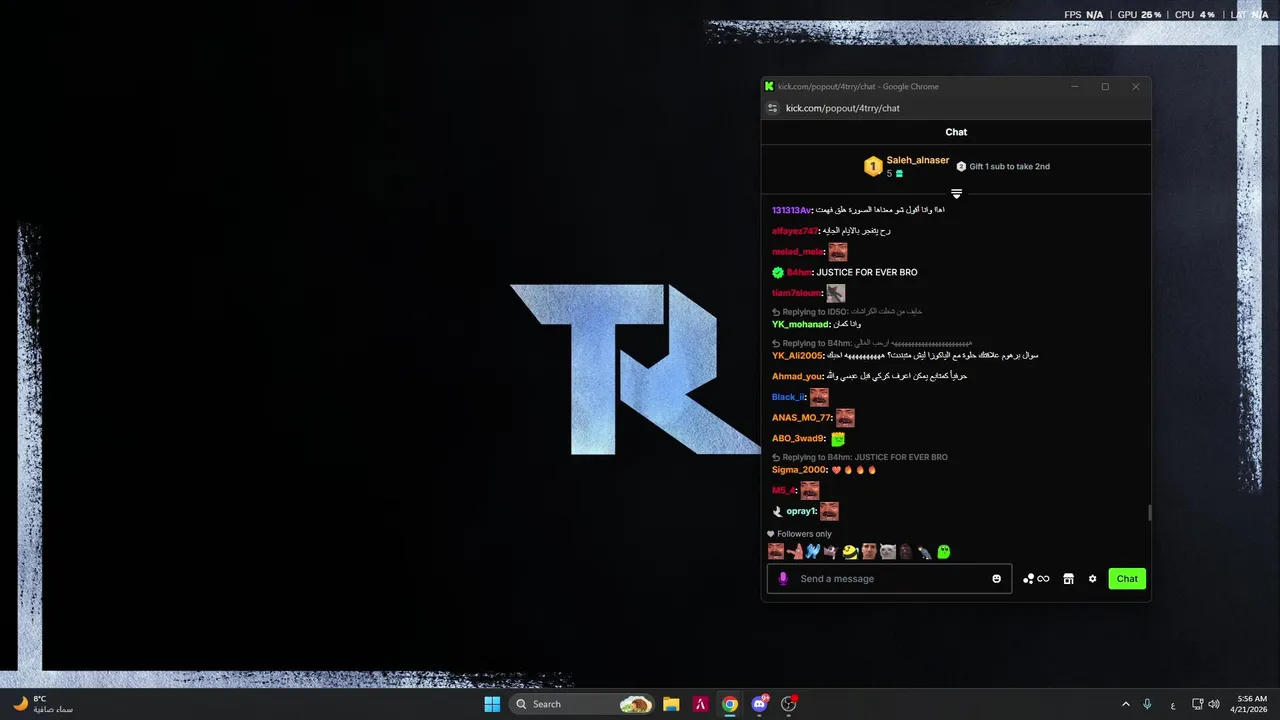Click emote in melad_melo's message

837,252
